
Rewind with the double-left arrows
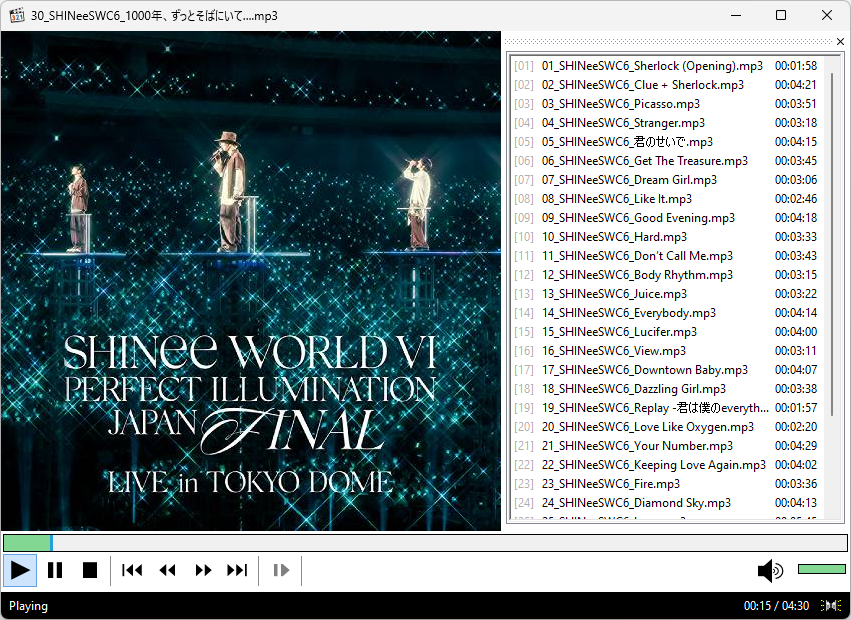167,570
